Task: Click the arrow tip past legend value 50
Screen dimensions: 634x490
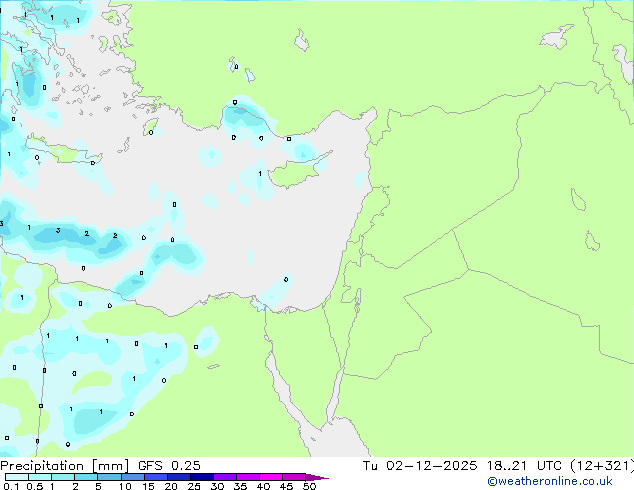Action: 317,477
